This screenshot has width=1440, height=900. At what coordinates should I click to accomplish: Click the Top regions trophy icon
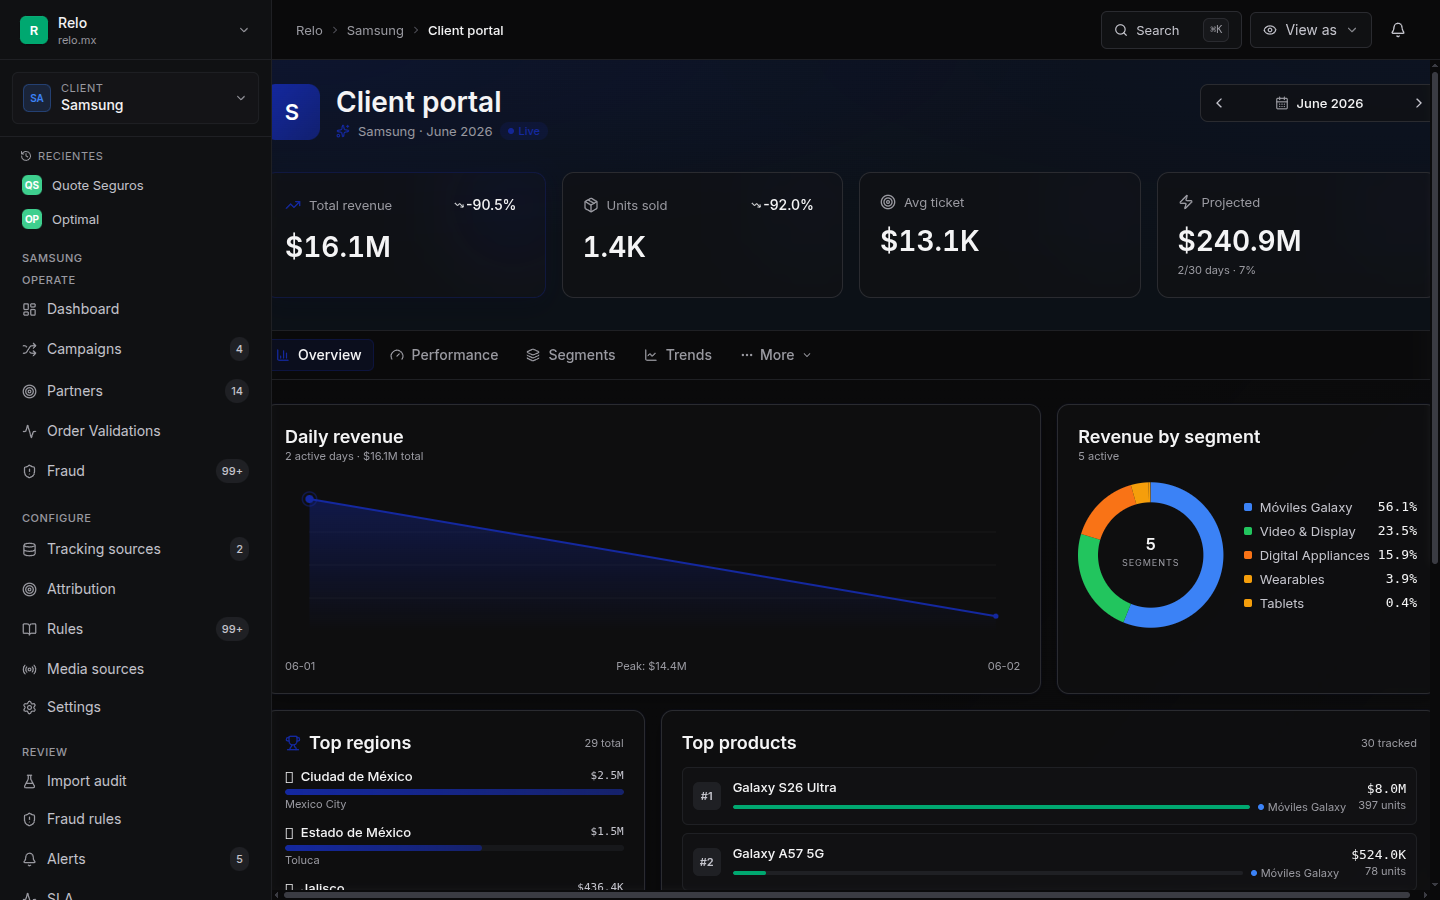pos(293,743)
